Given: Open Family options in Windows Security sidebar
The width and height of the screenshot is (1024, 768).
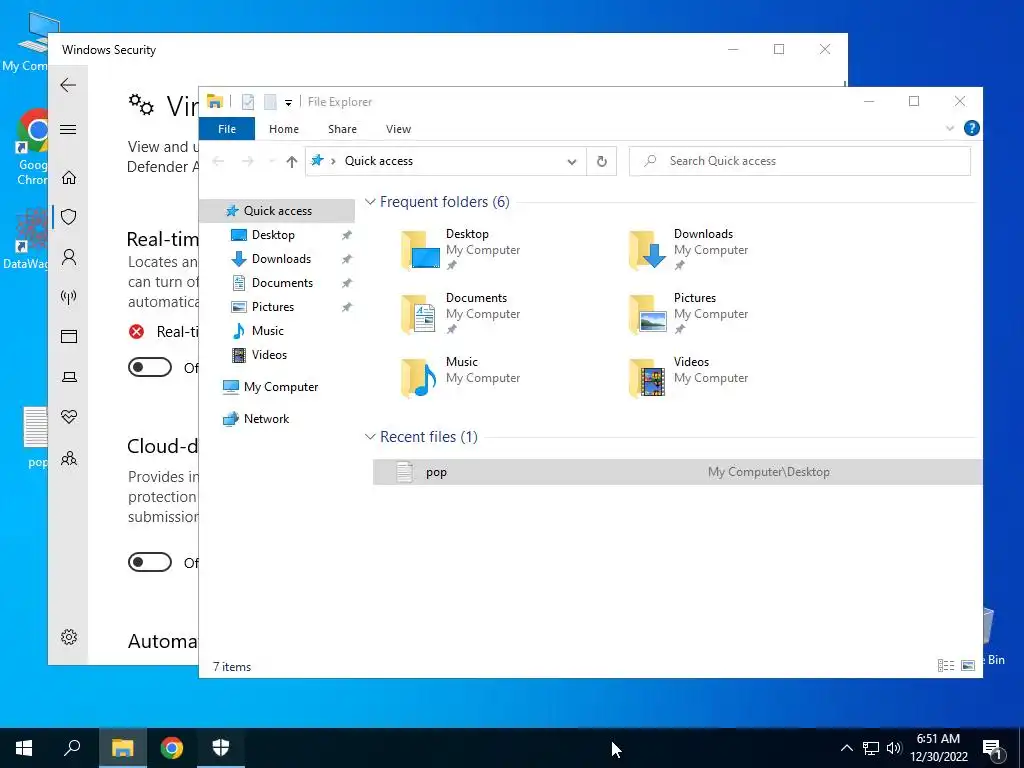Looking at the screenshot, I should click(69, 458).
